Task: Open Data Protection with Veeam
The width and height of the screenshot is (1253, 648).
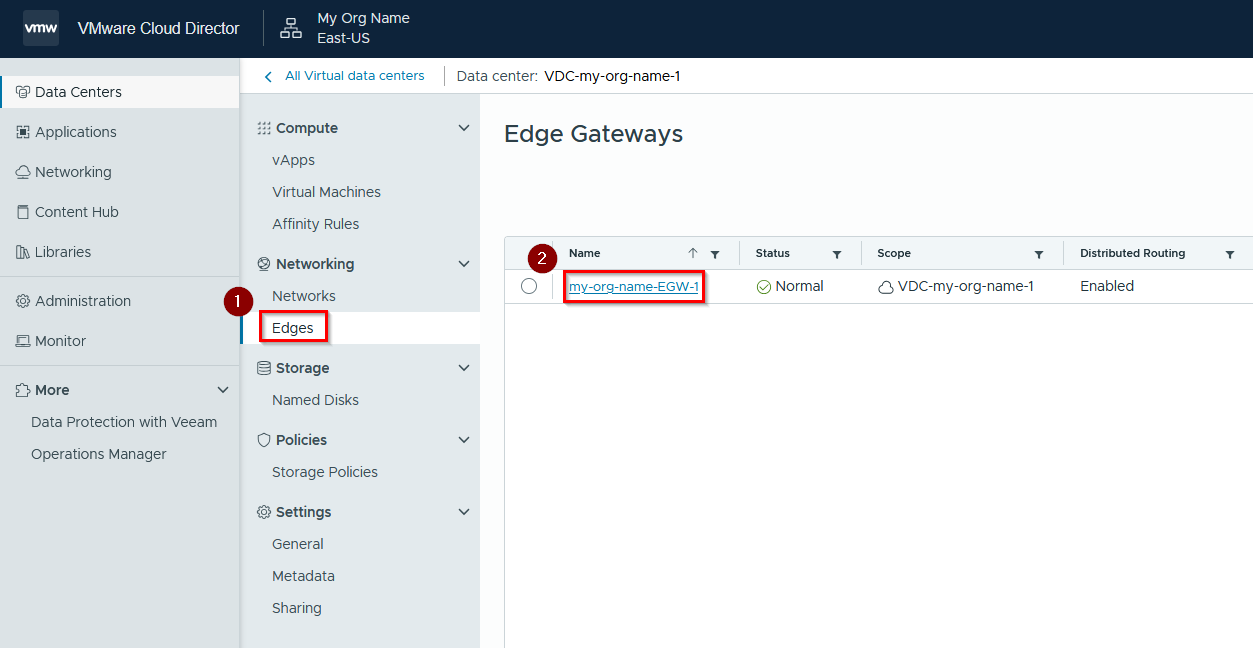Action: coord(124,422)
